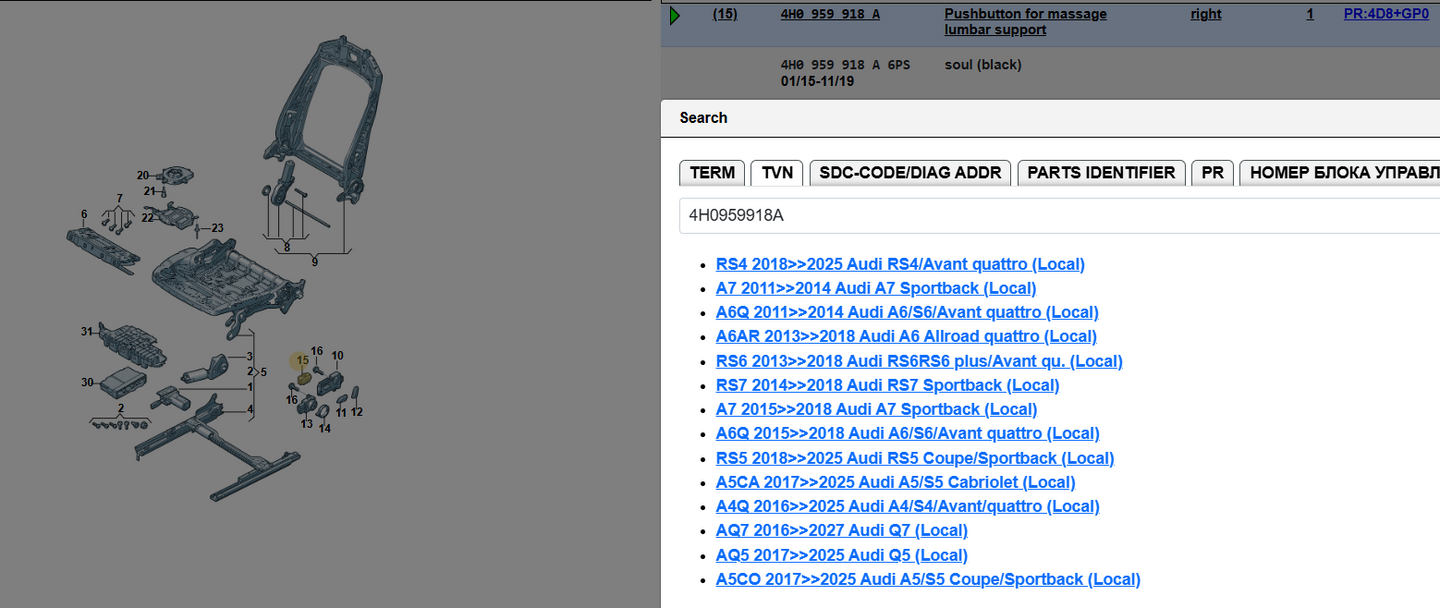Open A4Q 2016>>2025 Audi A4/S4/Avant link
The width and height of the screenshot is (1440, 608).
click(907, 506)
